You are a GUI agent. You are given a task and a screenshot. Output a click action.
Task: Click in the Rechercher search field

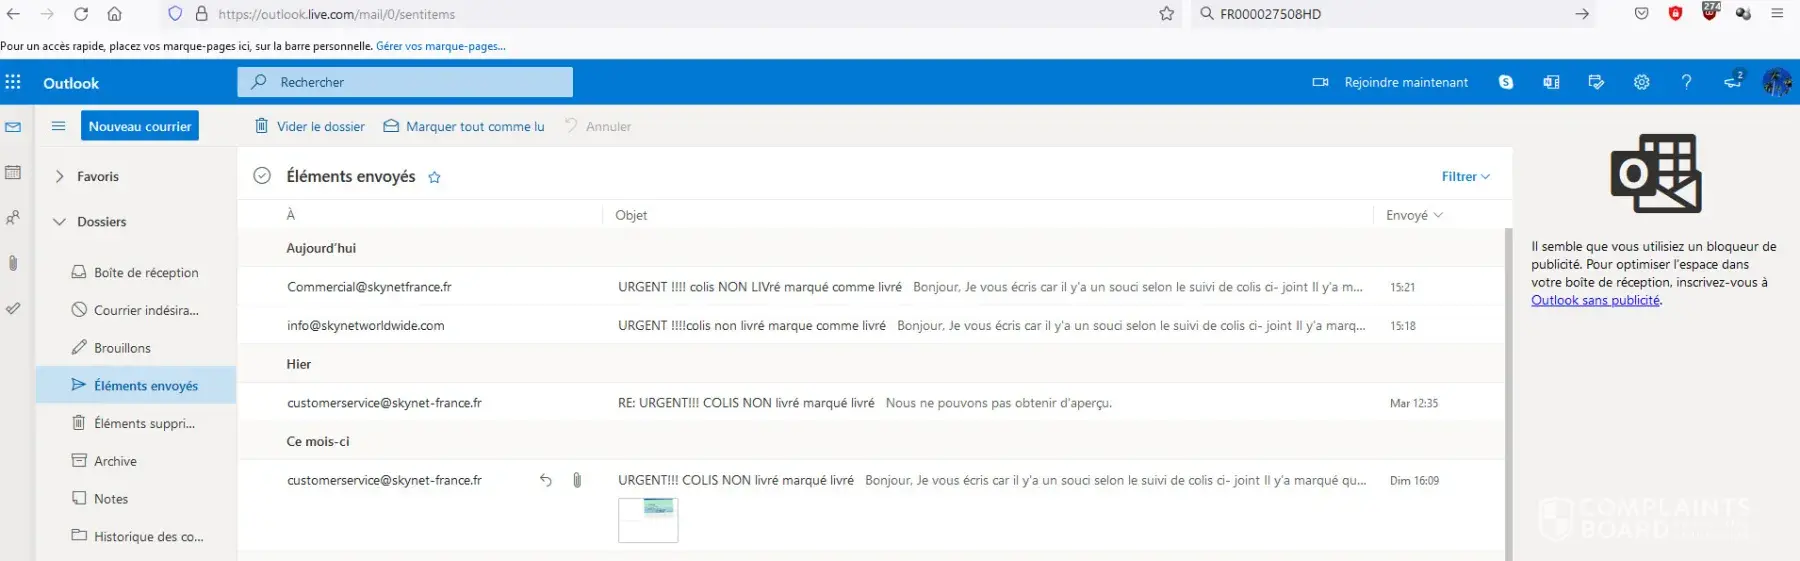click(405, 82)
